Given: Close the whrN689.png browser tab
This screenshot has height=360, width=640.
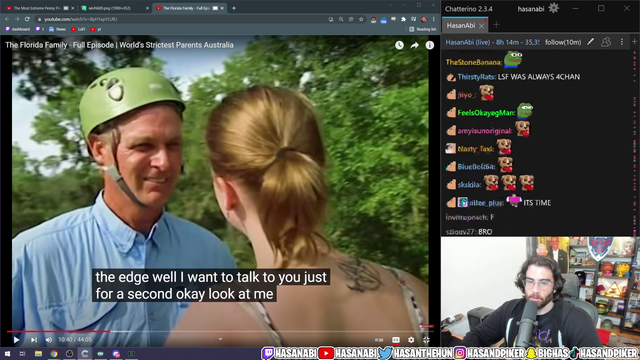Looking at the screenshot, I should click(x=147, y=8).
